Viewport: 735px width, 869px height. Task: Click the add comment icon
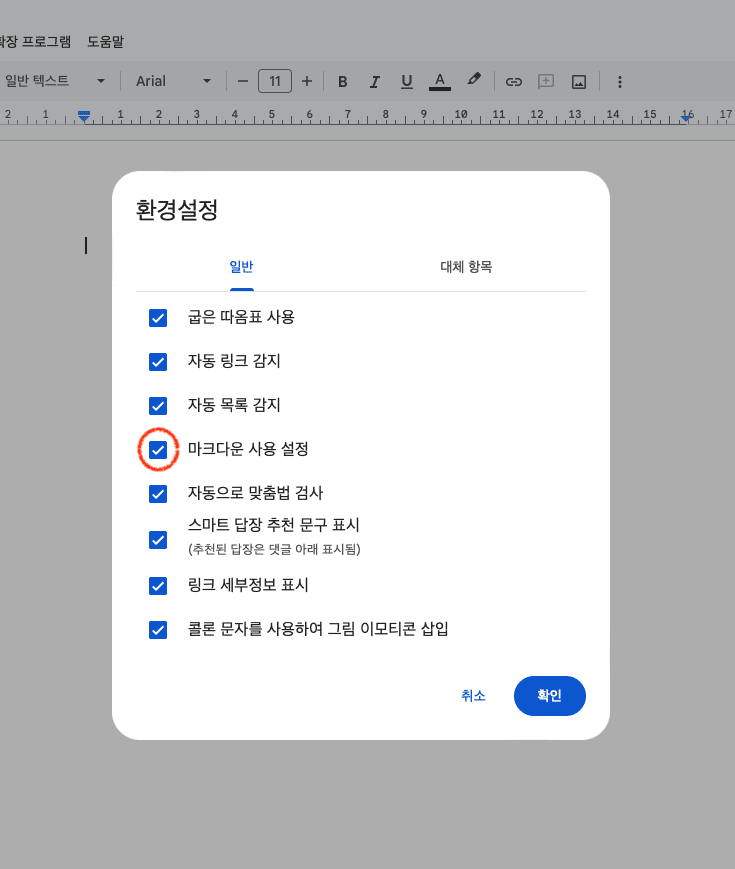pyautogui.click(x=546, y=81)
